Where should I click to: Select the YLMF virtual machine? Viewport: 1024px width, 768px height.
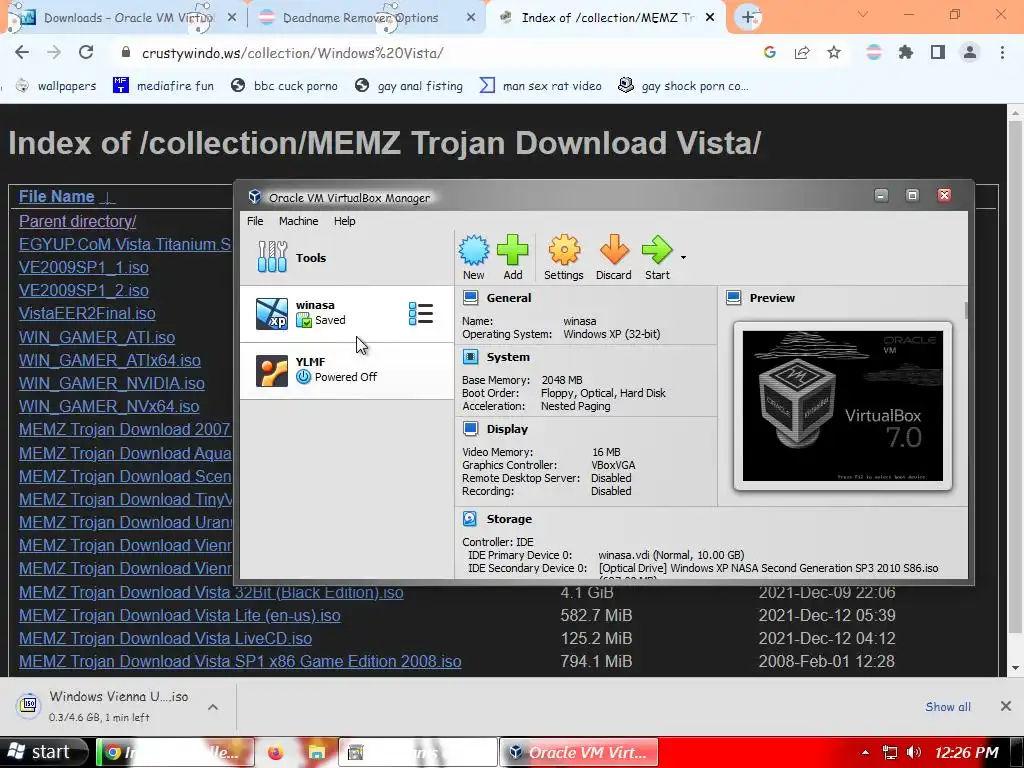pyautogui.click(x=346, y=370)
